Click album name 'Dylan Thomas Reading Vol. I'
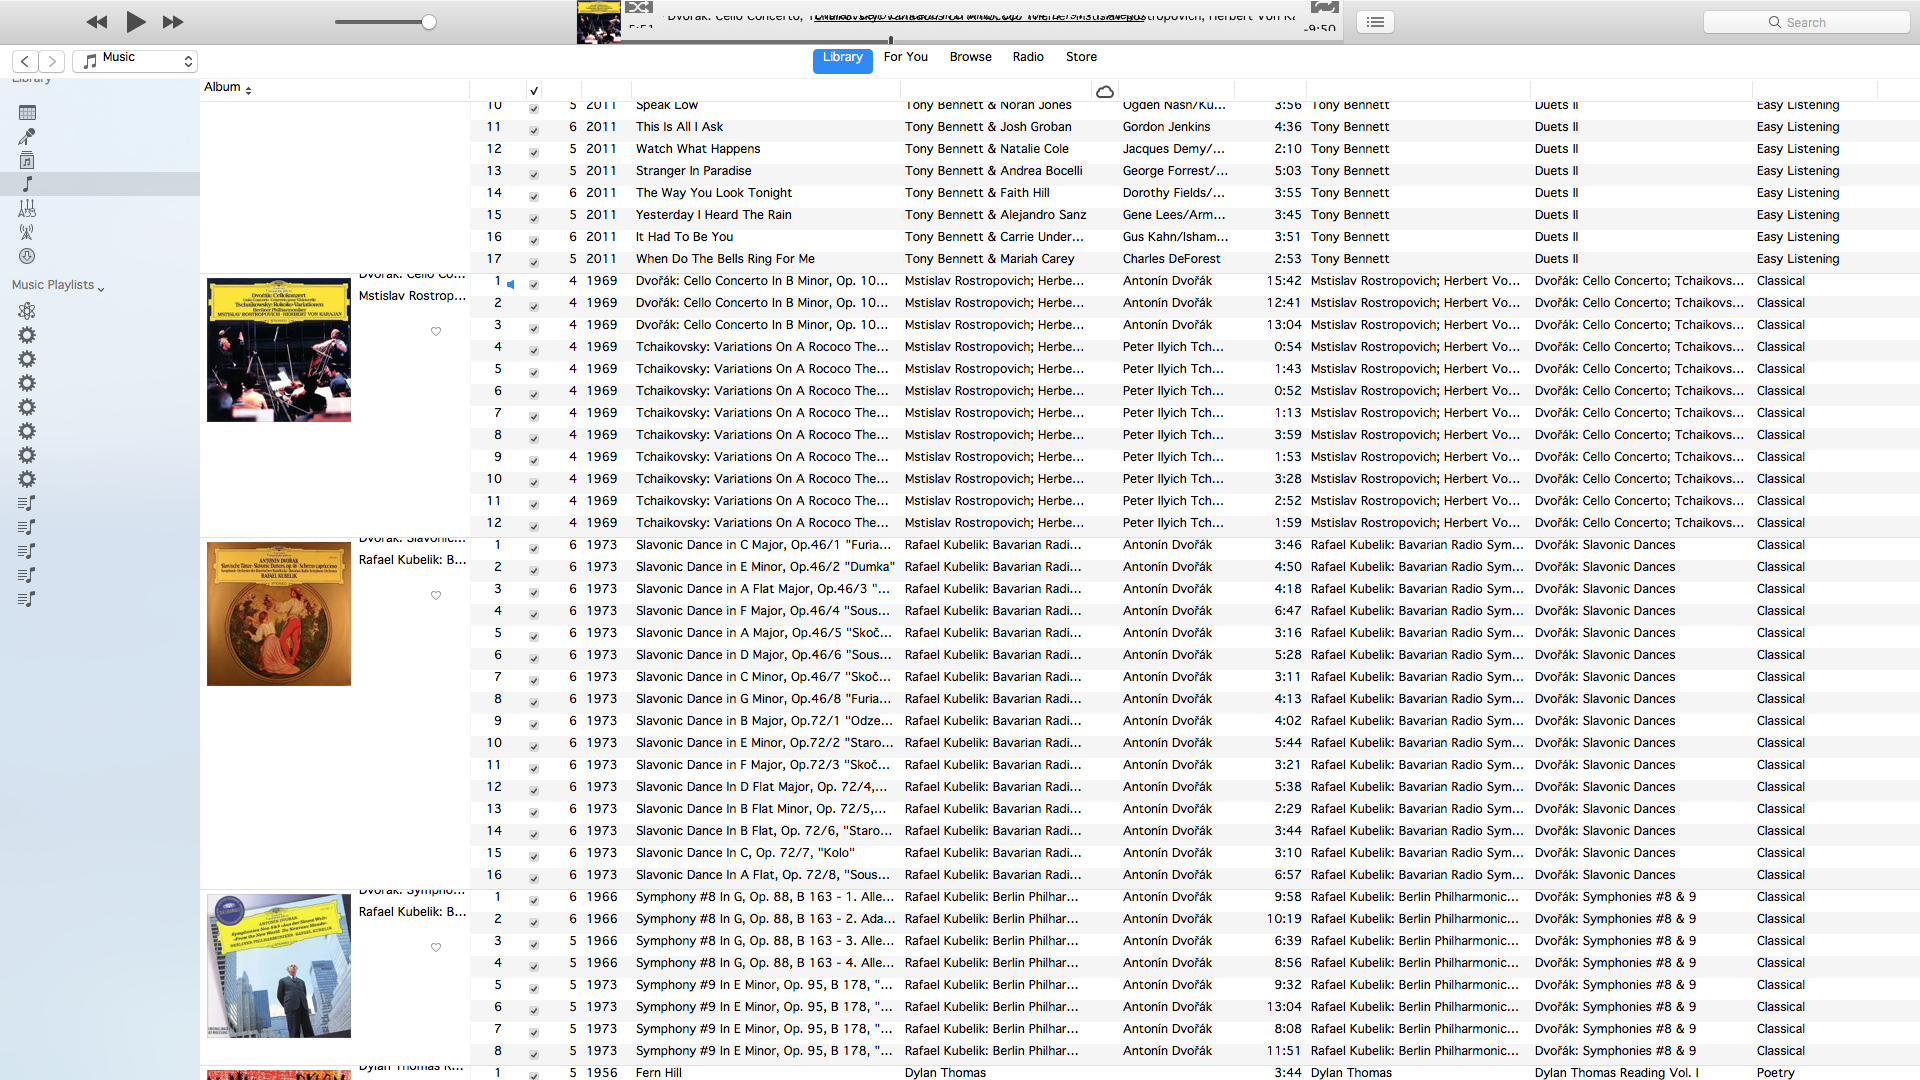Screen dimensions: 1920x1080 1616,1073
